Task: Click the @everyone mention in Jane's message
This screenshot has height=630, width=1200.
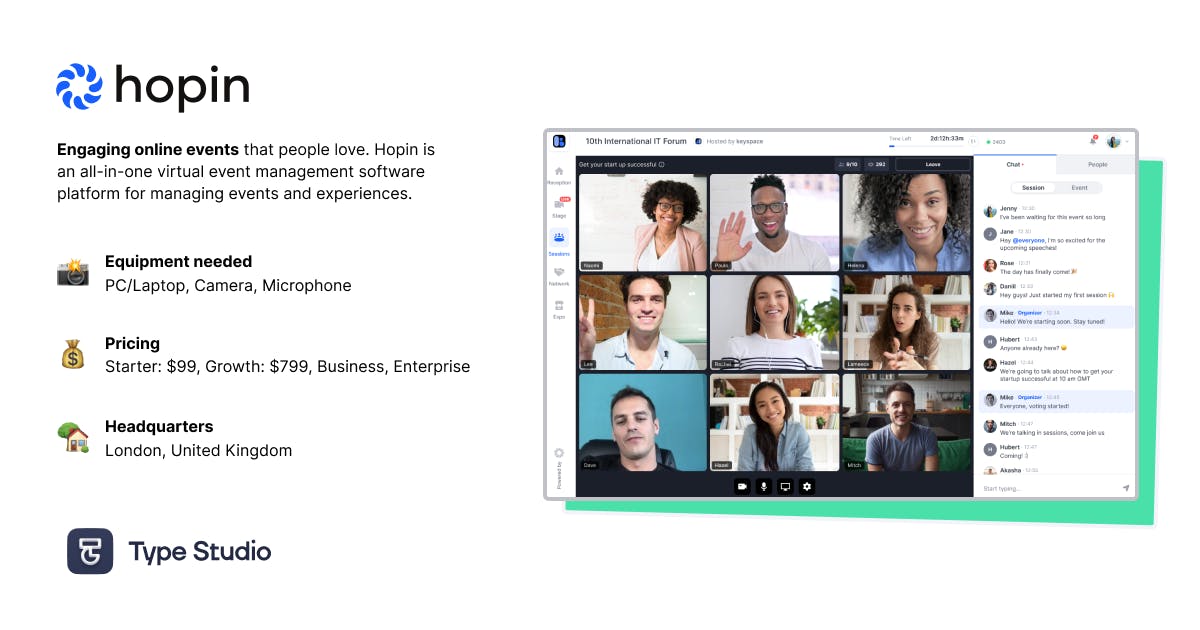Action: [1028, 240]
